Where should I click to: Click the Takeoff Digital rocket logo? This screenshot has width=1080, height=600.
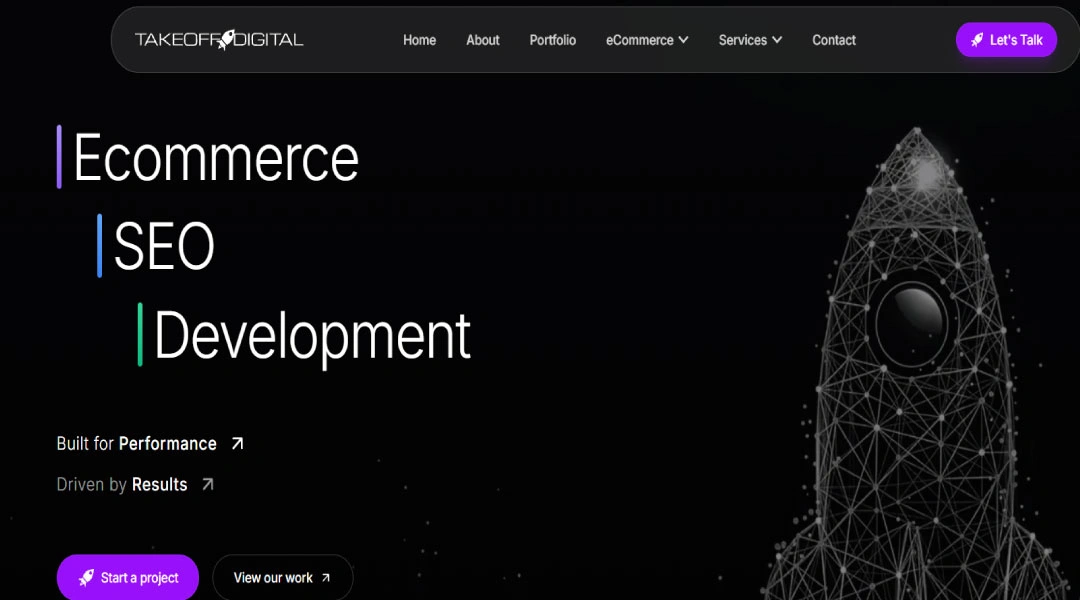point(219,40)
